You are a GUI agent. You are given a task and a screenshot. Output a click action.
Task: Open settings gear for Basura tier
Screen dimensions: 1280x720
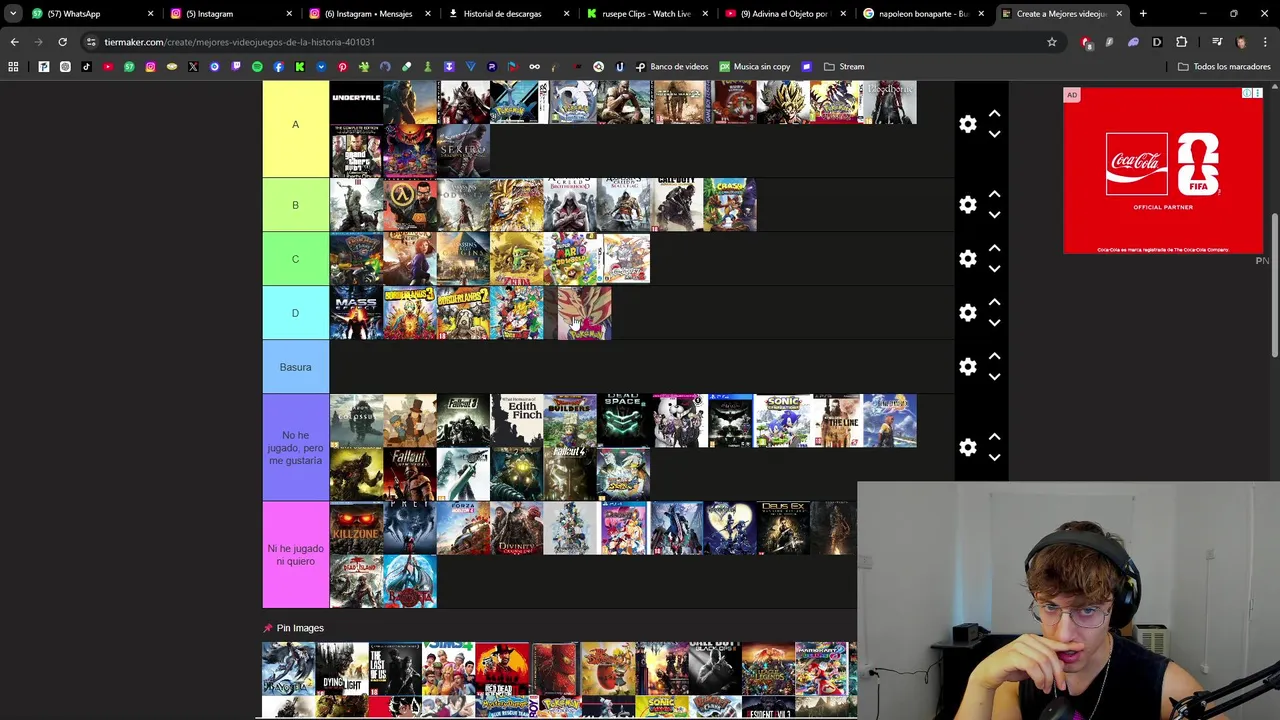click(x=967, y=367)
